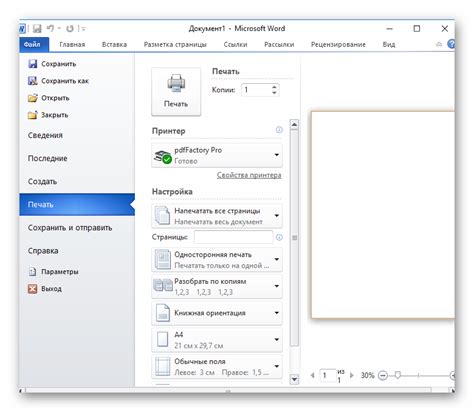Minimize the ribbon with the caret icon

point(439,44)
